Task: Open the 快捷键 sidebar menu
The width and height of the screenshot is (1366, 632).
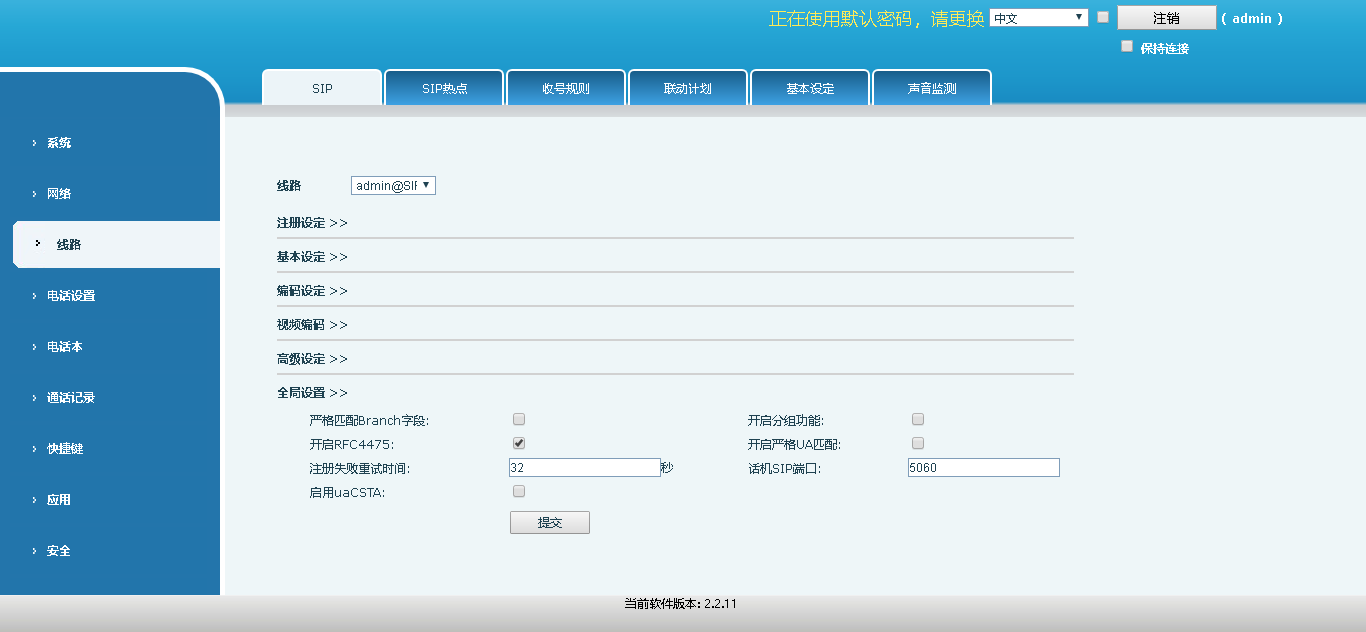Action: click(65, 449)
